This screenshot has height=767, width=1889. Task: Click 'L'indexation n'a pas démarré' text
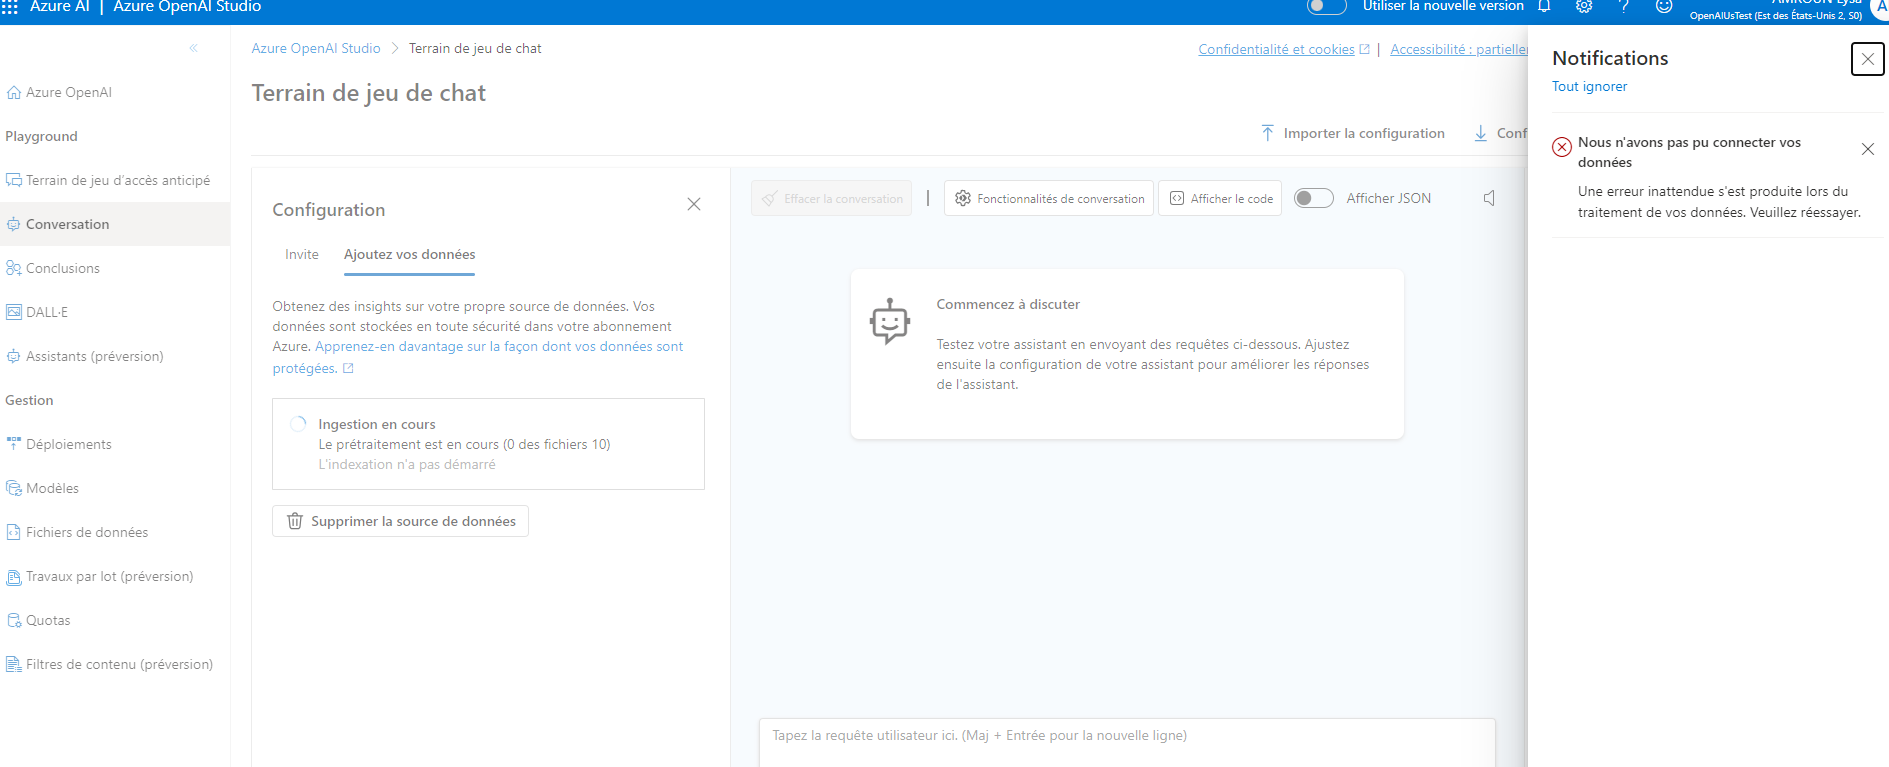(x=407, y=464)
